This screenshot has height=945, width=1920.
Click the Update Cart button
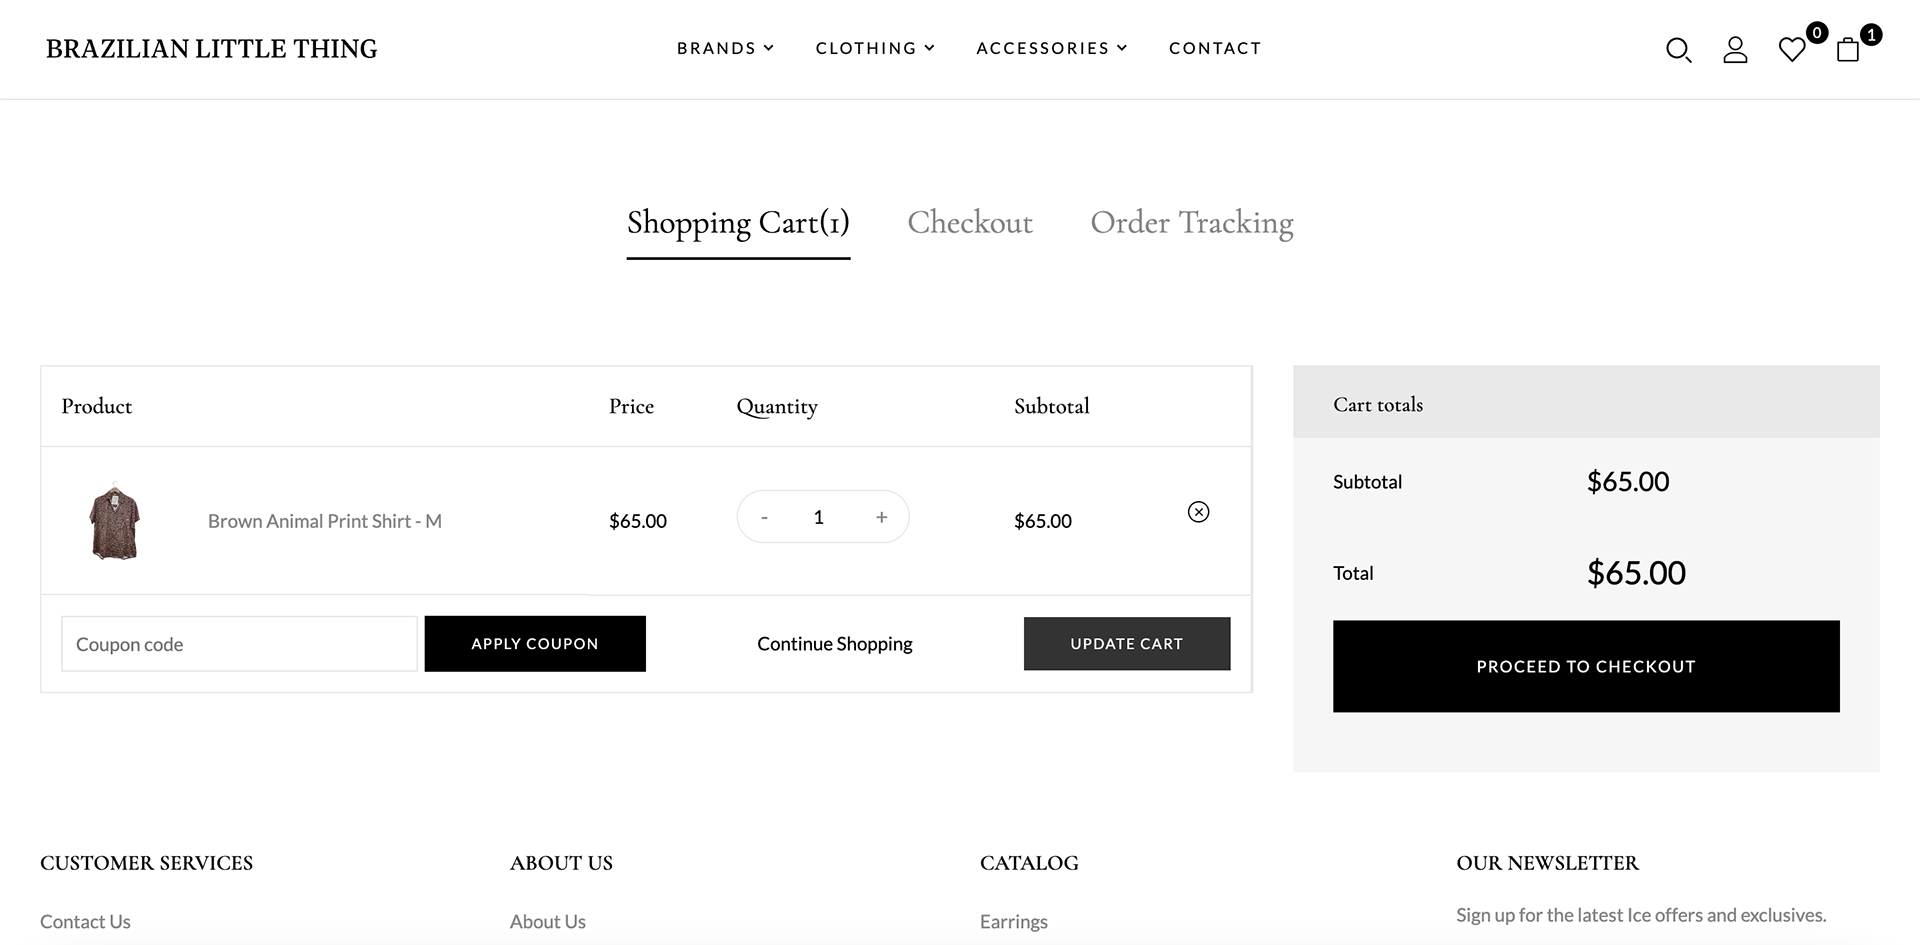1127,644
